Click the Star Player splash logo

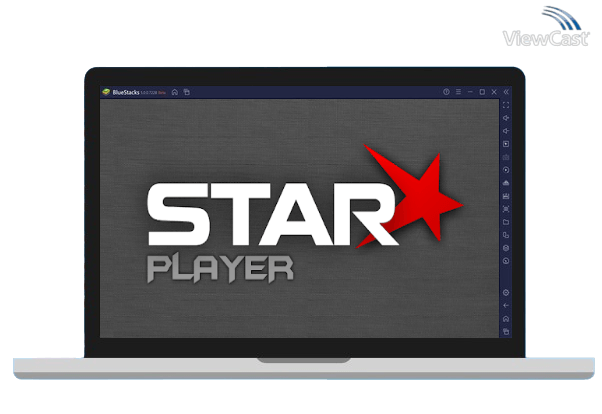click(x=305, y=214)
